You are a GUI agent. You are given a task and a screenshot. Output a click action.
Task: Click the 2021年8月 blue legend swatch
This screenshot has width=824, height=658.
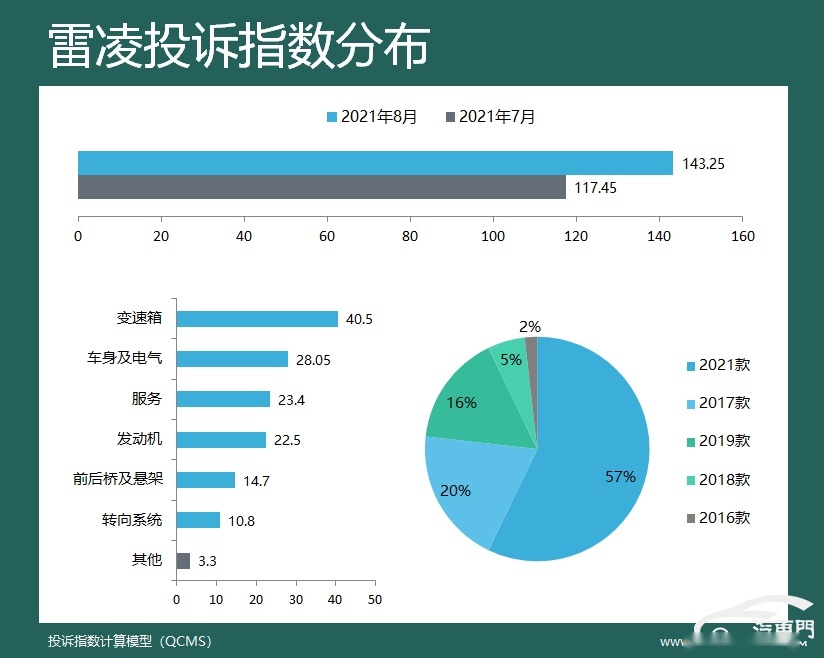(332, 117)
